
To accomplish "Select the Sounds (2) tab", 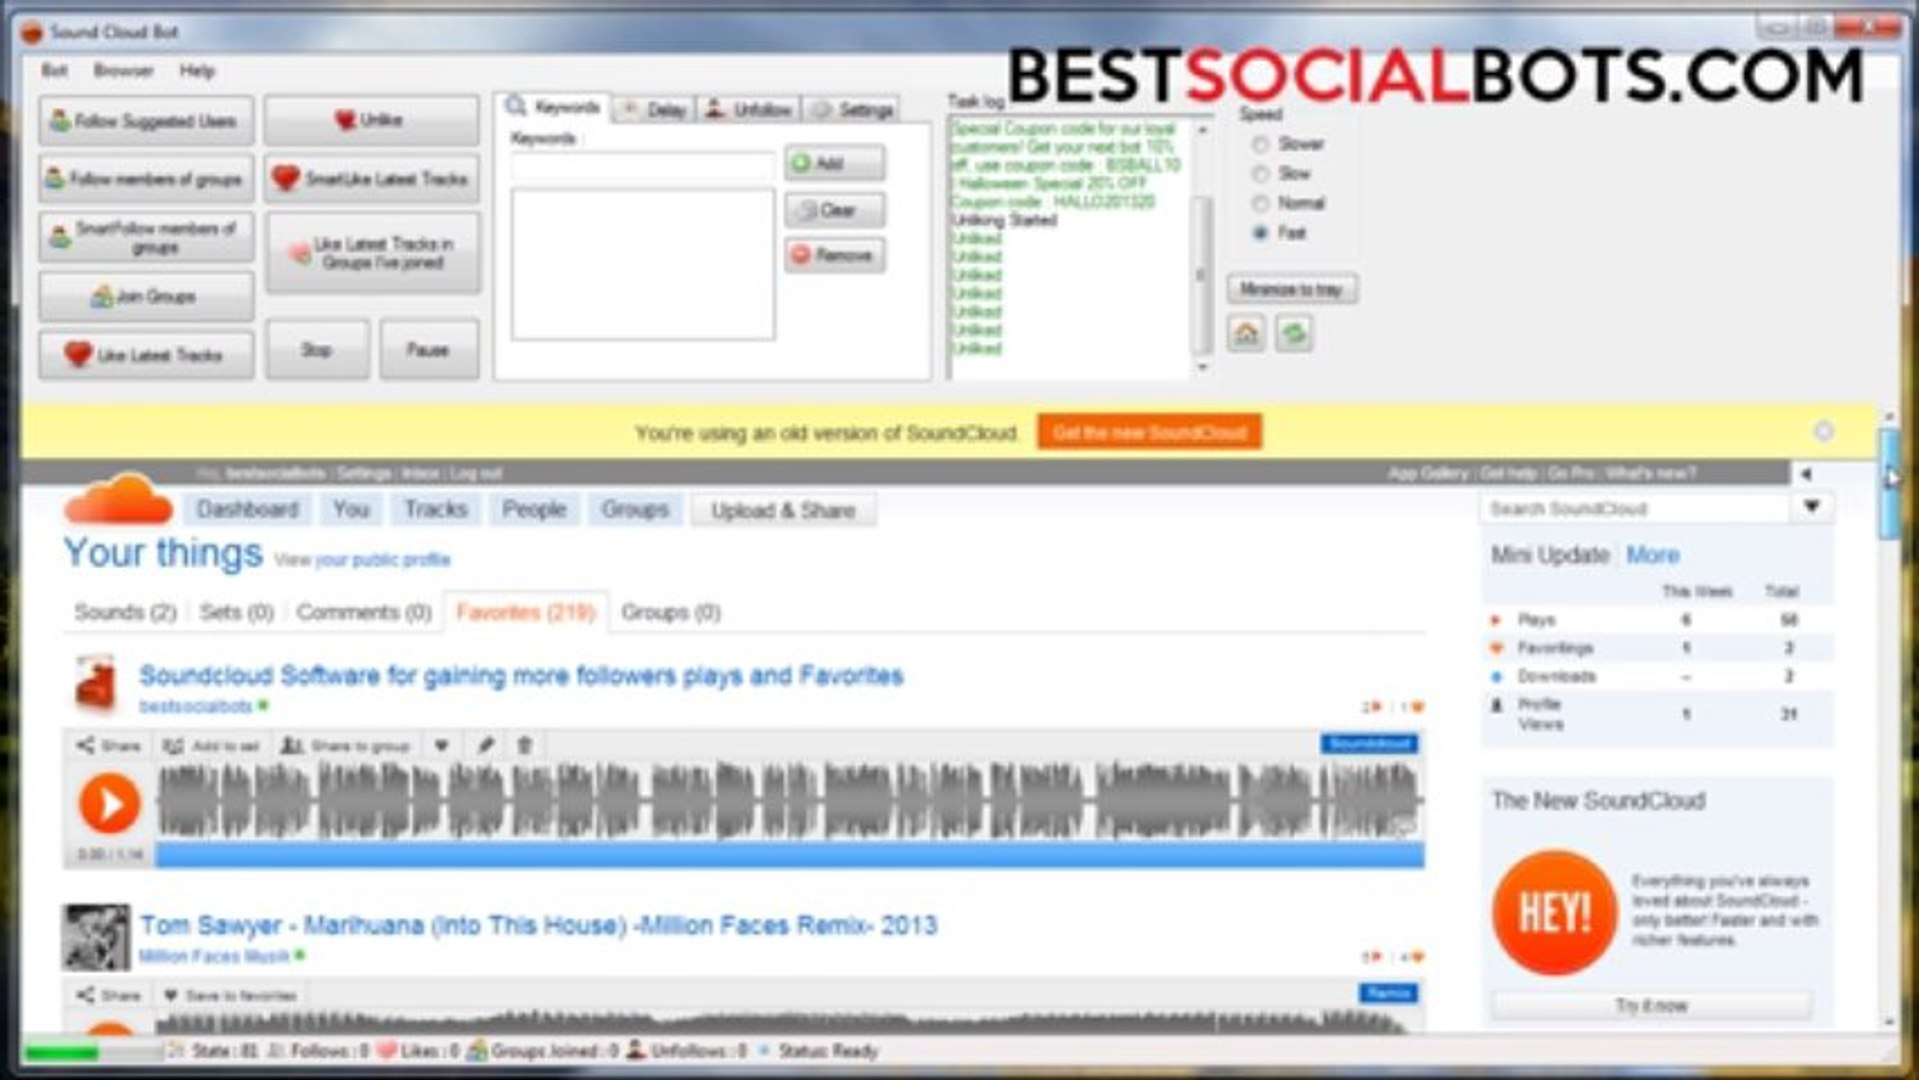I will [x=125, y=612].
